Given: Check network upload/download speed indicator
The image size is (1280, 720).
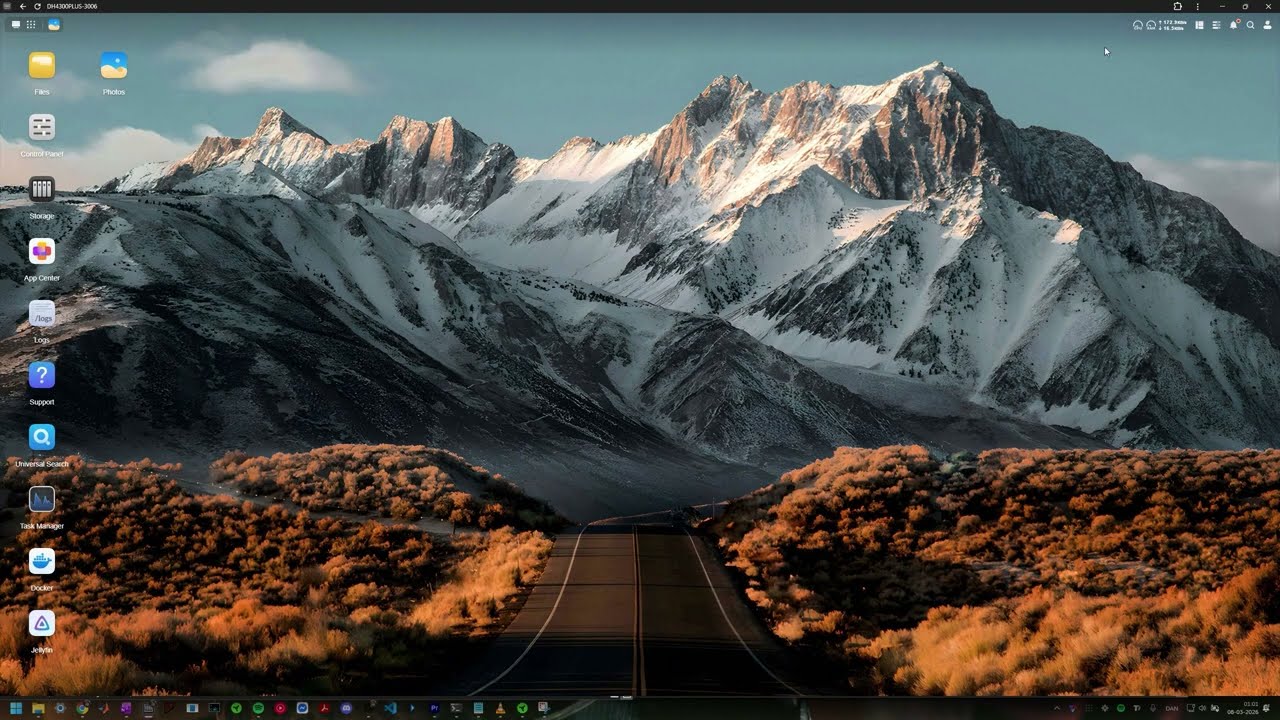Looking at the screenshot, I should point(1173,25).
